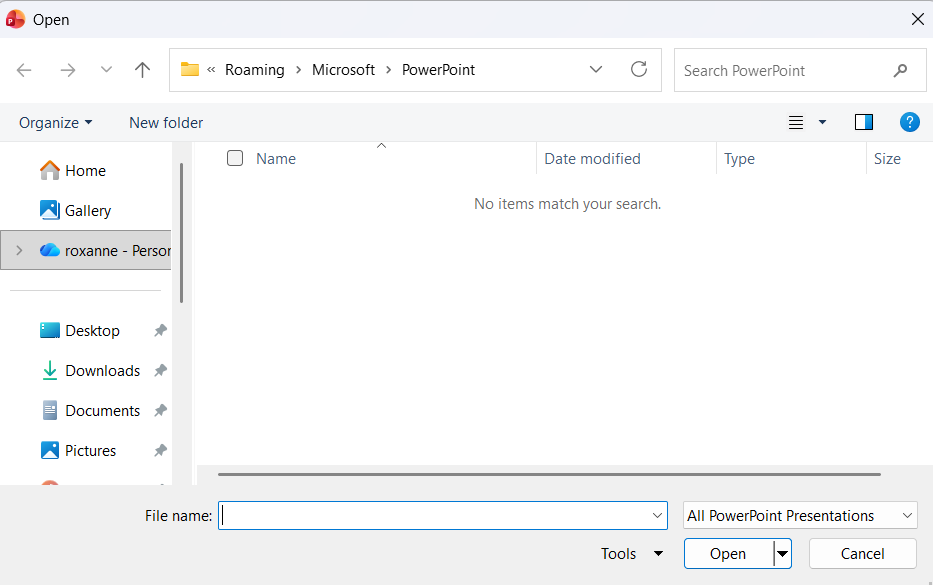
Task: Unpin Desktop using its pin icon
Action: [x=160, y=331]
